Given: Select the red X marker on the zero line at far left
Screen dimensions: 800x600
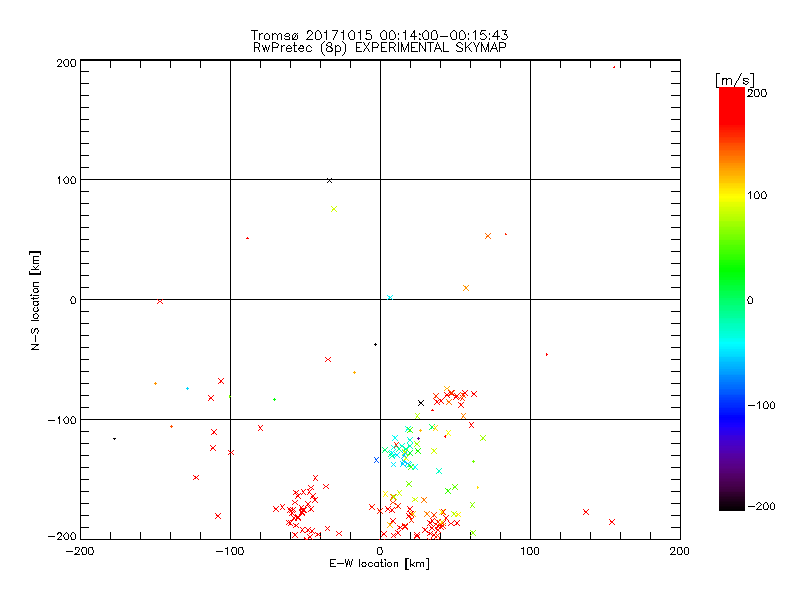Looking at the screenshot, I should tap(160, 301).
